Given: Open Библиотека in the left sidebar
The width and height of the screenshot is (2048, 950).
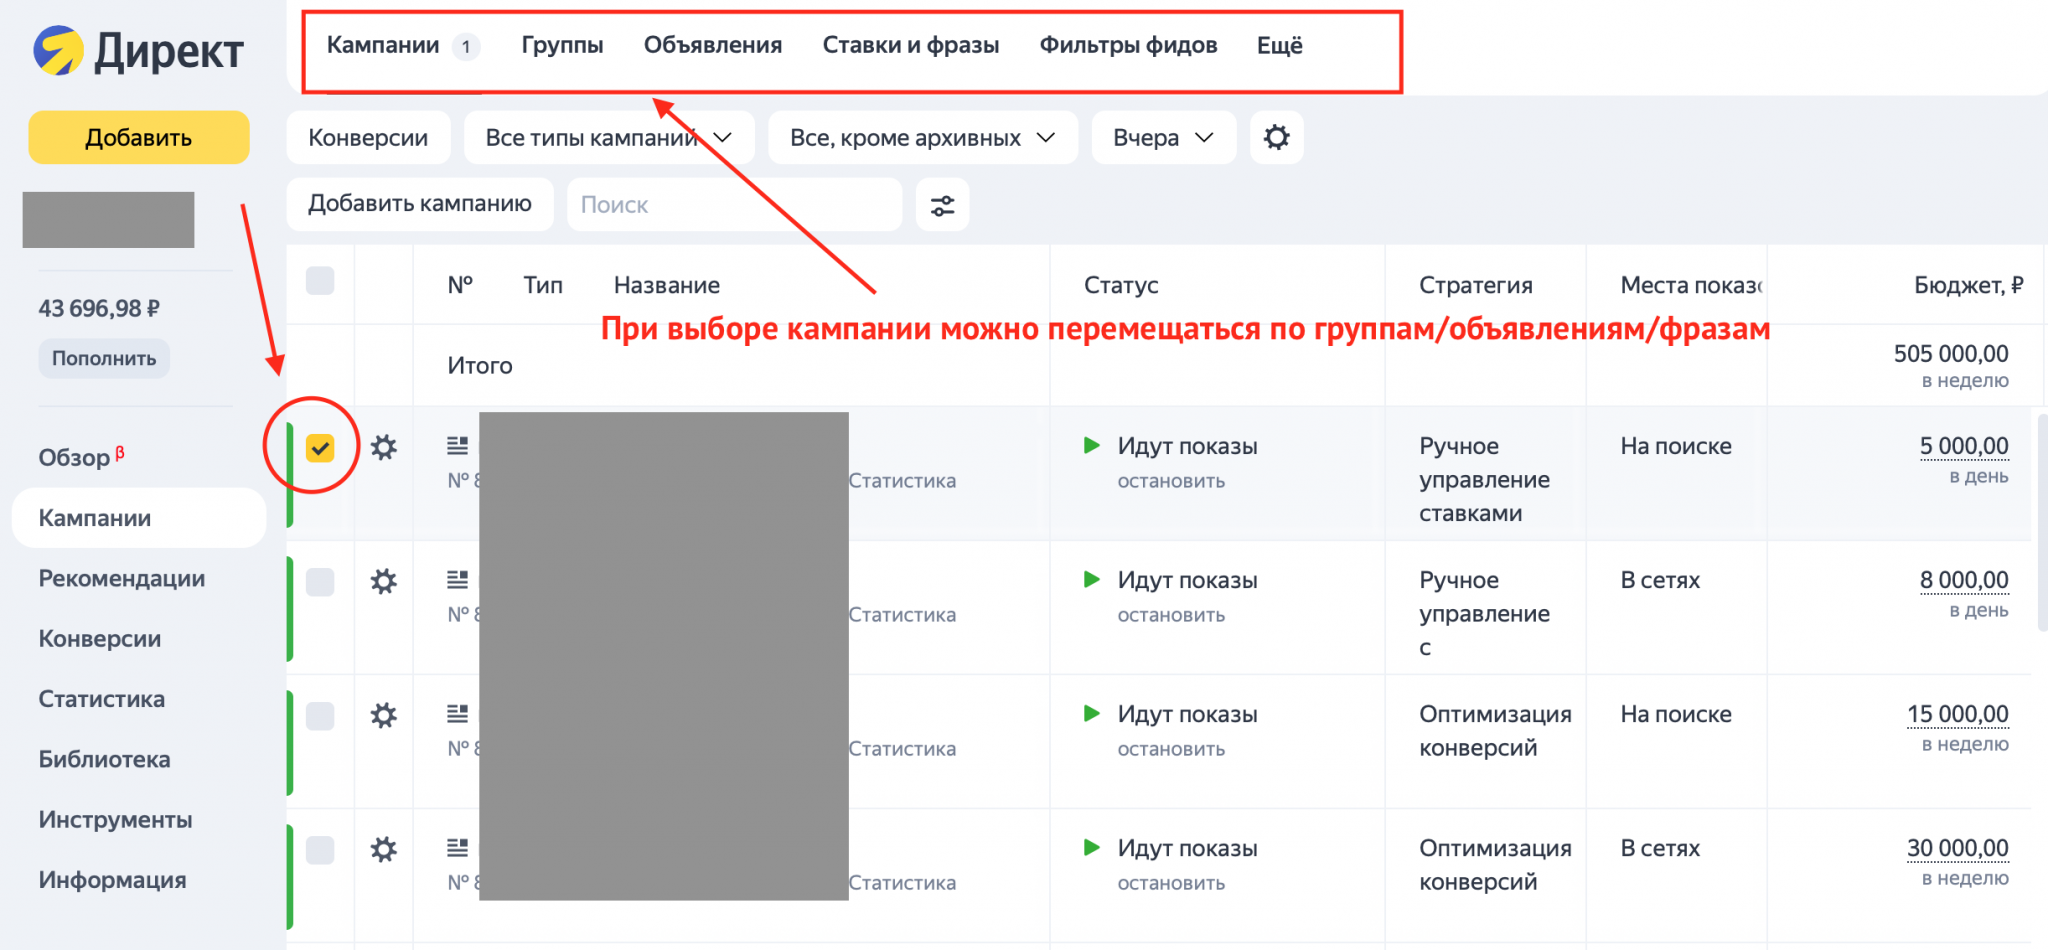Looking at the screenshot, I should pos(104,759).
